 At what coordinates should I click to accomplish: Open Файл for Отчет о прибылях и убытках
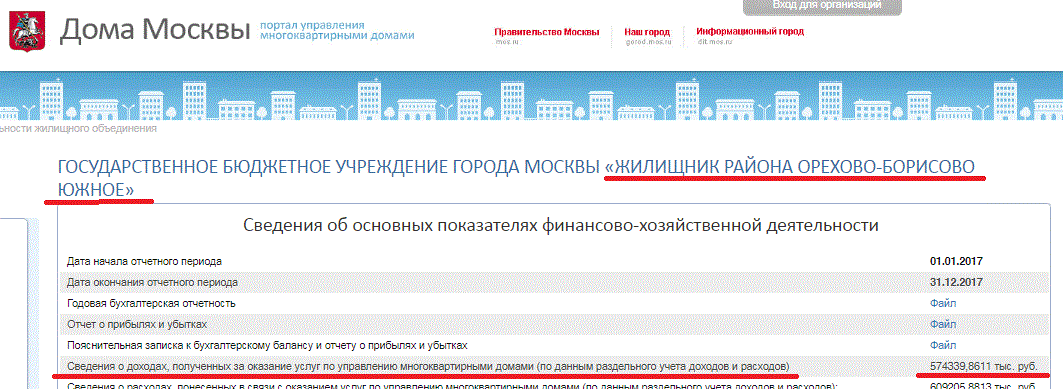(943, 324)
